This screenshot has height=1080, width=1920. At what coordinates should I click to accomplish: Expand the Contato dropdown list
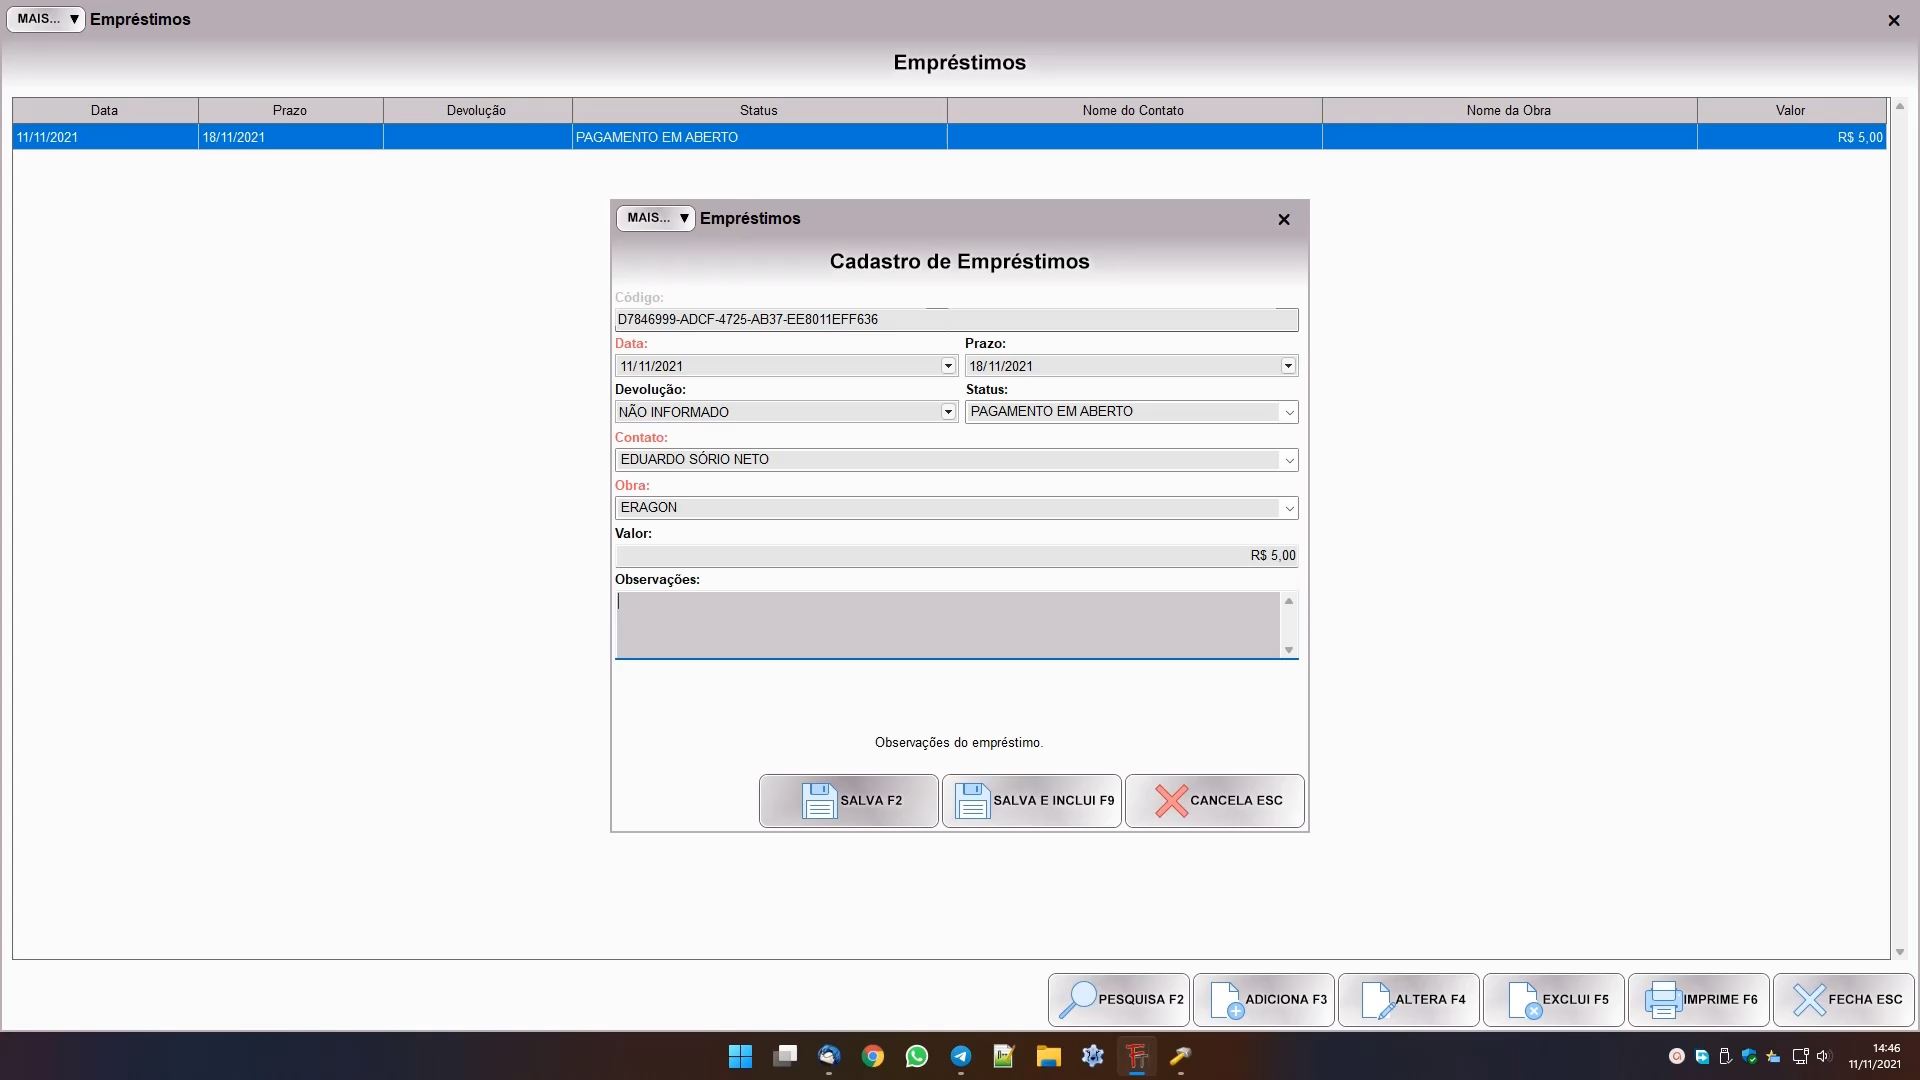tap(1289, 460)
